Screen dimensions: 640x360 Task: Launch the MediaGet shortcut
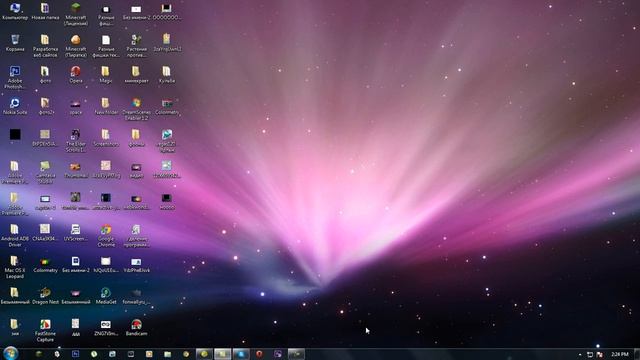[x=106, y=296]
